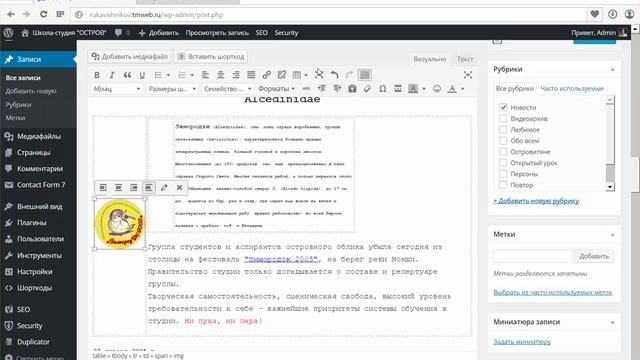Screen dimensions: 640x360
Task: Underline the selected text
Action: point(142,75)
